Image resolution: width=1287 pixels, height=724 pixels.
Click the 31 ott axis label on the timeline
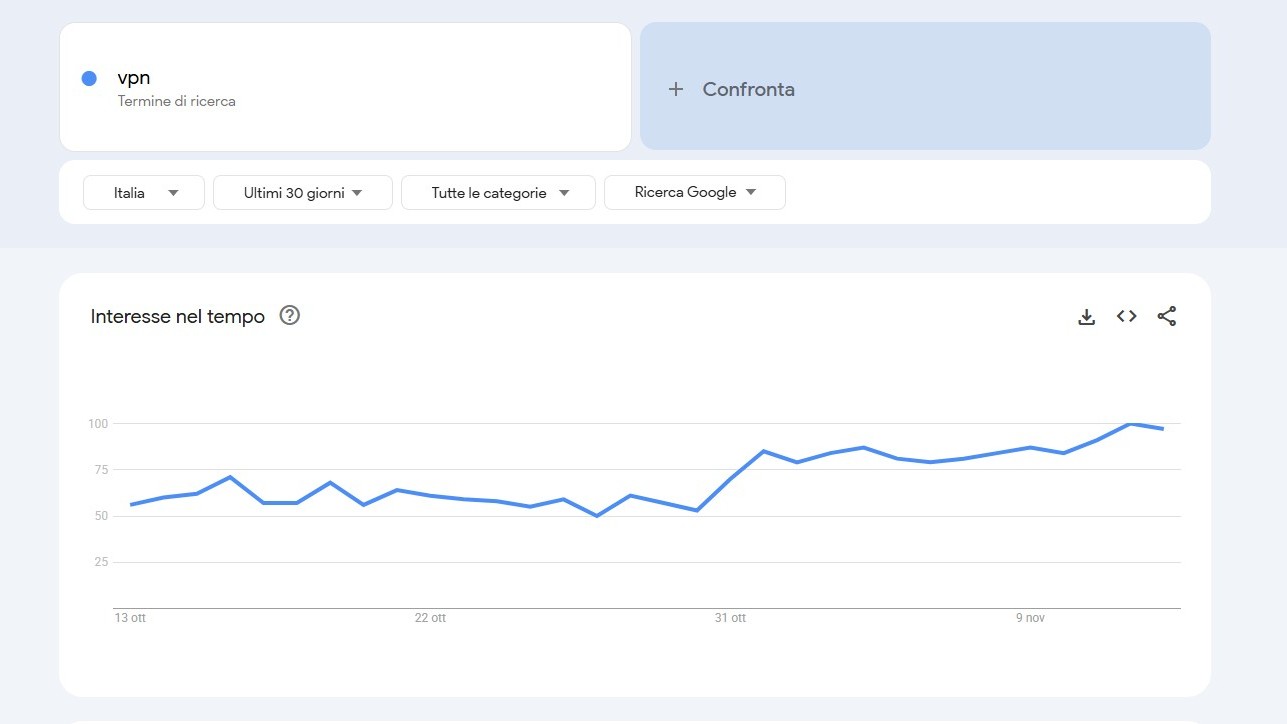(x=731, y=617)
